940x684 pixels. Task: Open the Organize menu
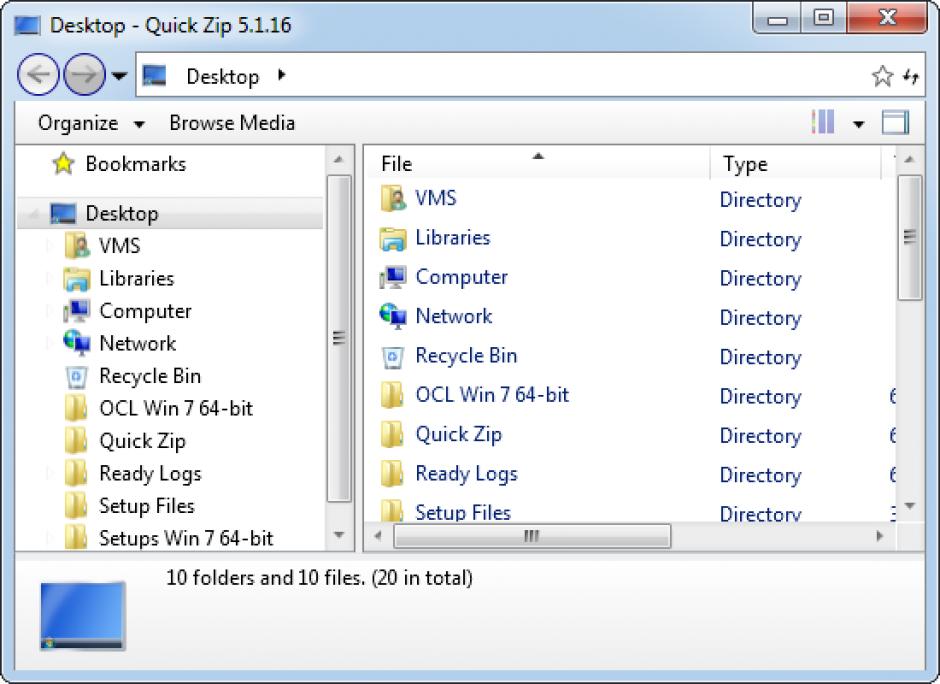pyautogui.click(x=91, y=123)
